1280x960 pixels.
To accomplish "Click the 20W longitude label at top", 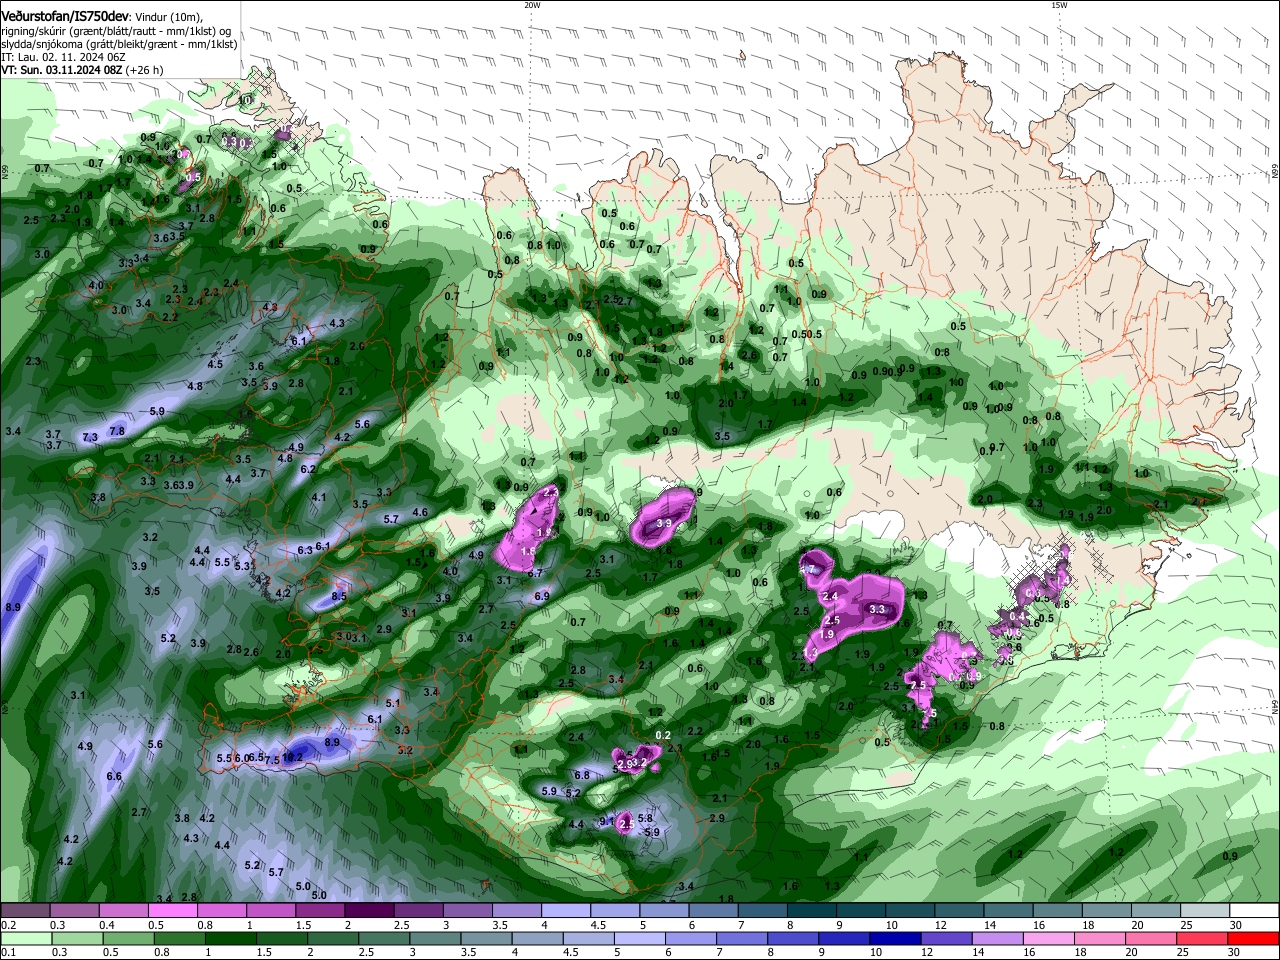I will 532,5.
